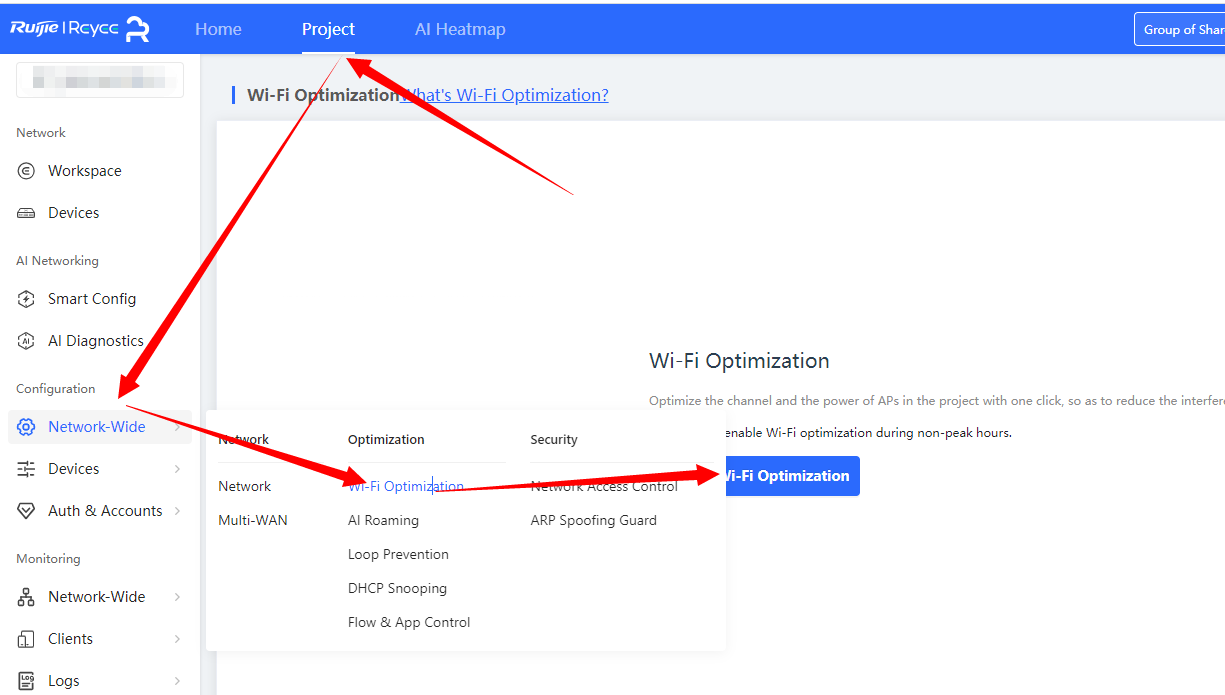
Task: Click the Logs icon in sidebar
Action: (x=27, y=681)
